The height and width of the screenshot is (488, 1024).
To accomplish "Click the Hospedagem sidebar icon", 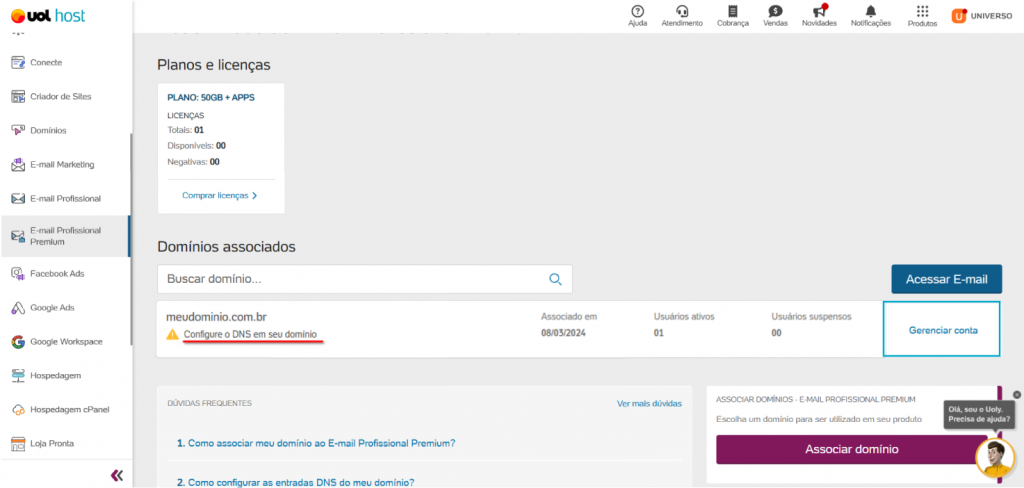I will point(18,376).
